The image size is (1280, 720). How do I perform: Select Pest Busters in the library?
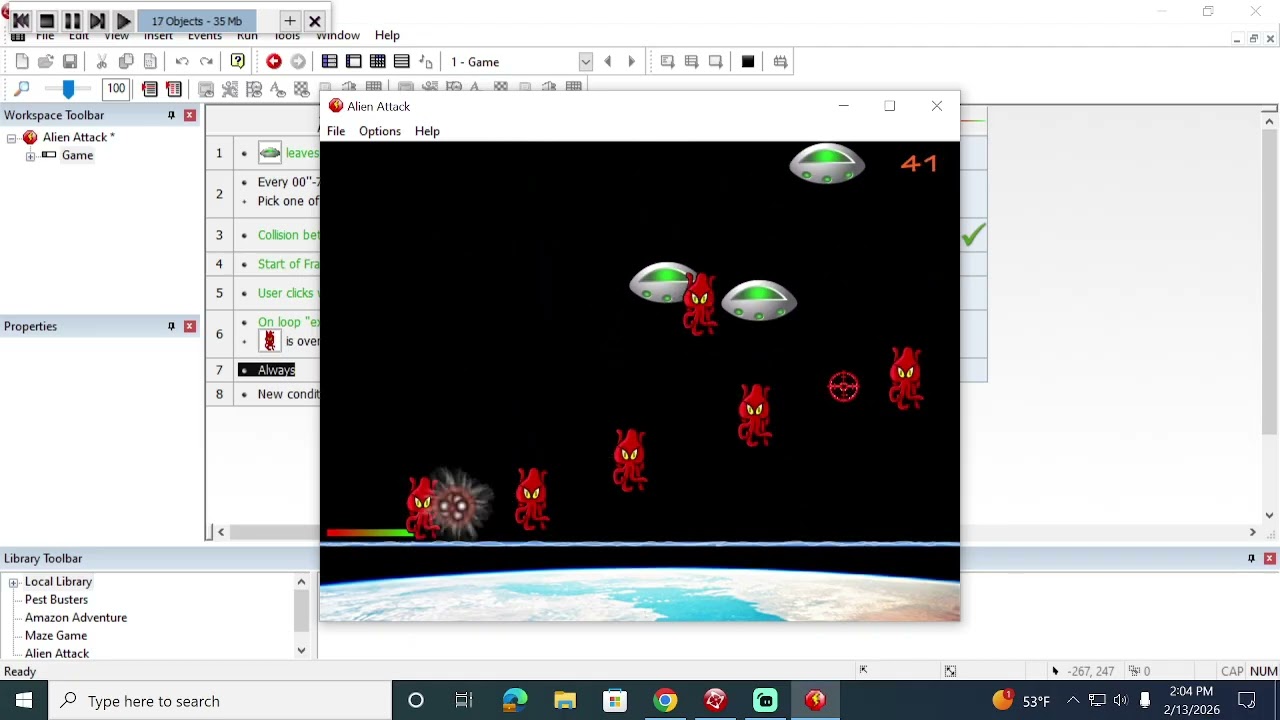point(56,599)
